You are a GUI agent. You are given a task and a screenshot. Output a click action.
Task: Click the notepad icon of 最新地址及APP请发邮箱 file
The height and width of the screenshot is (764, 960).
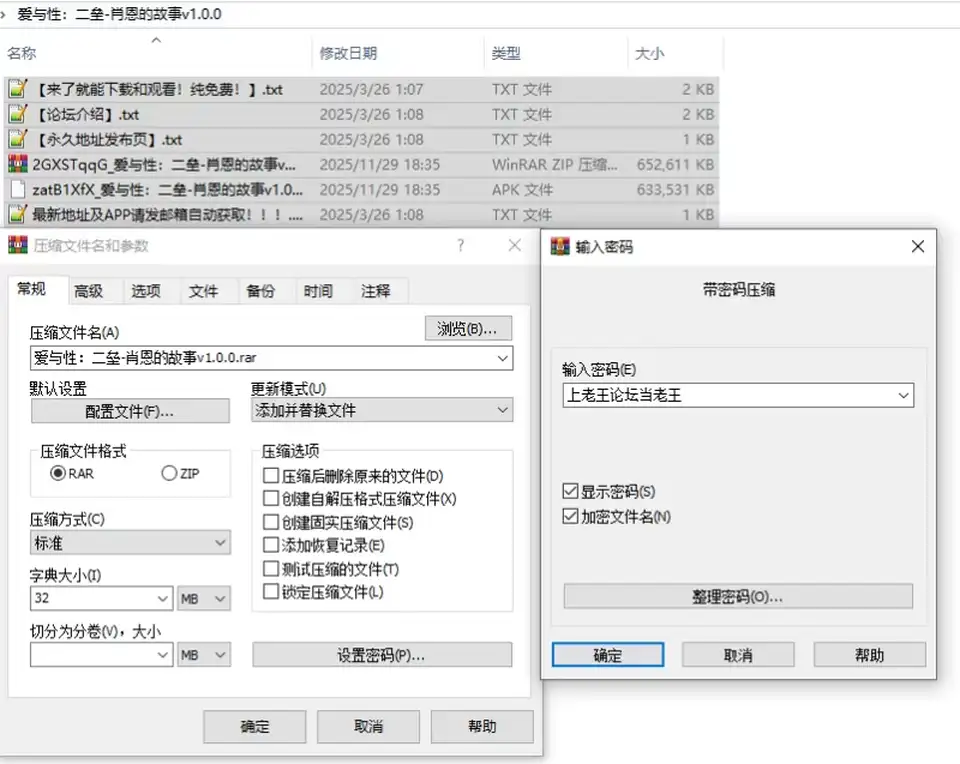pyautogui.click(x=18, y=214)
